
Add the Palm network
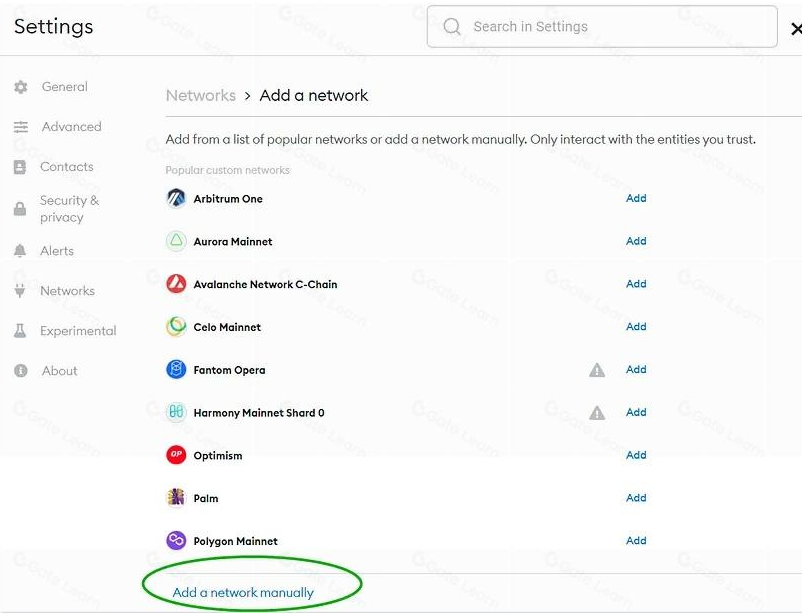tap(636, 498)
